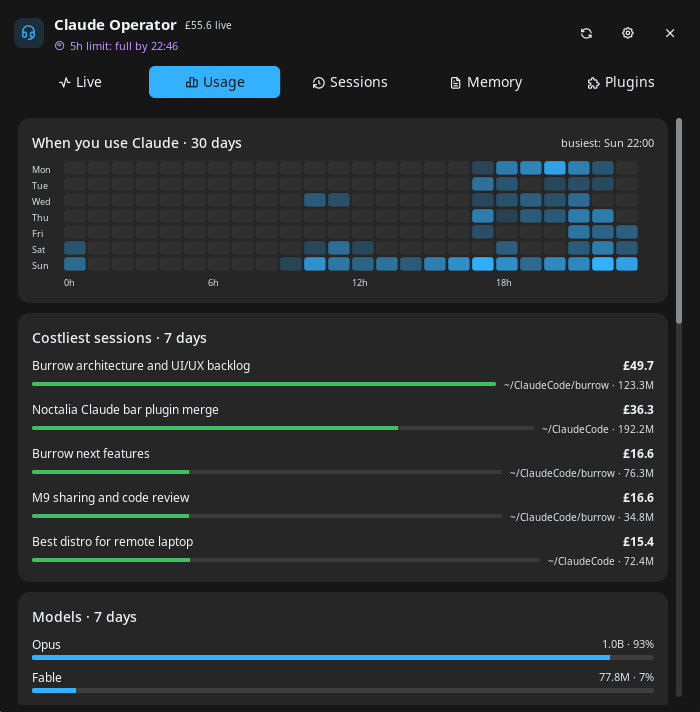Click the purple clock icon beside 5h limit
The image size is (700, 712).
59,46
